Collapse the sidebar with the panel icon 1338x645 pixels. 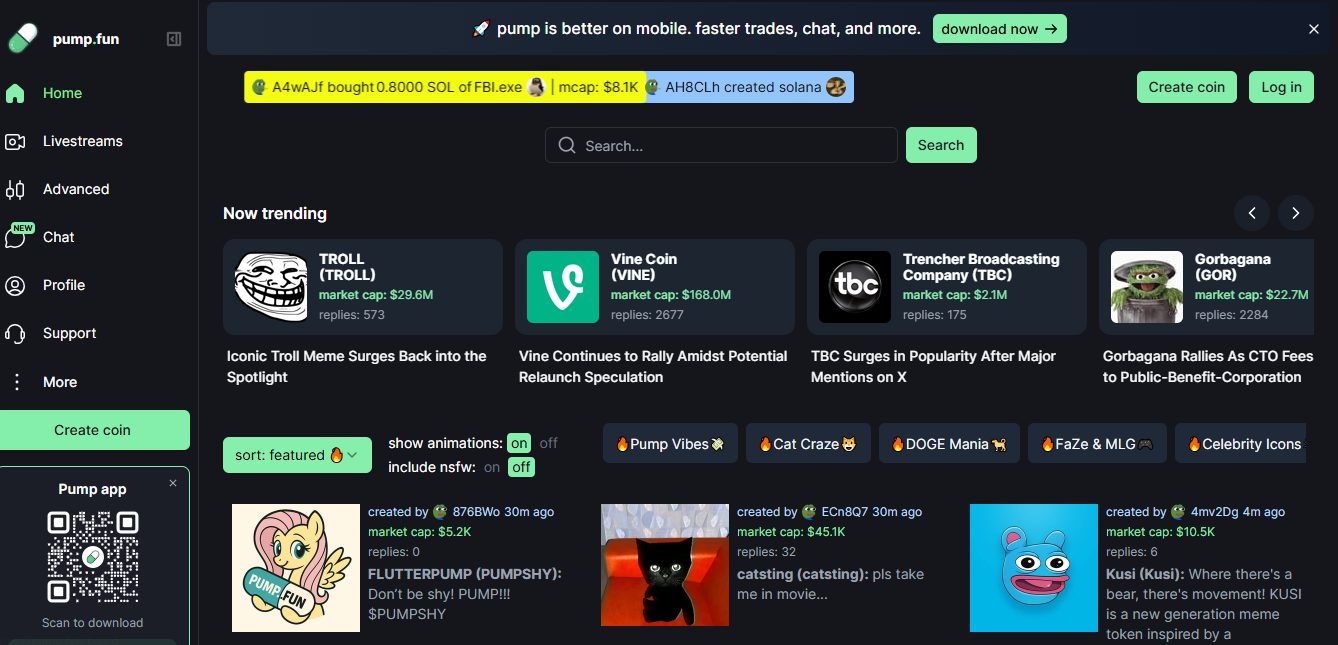click(174, 39)
